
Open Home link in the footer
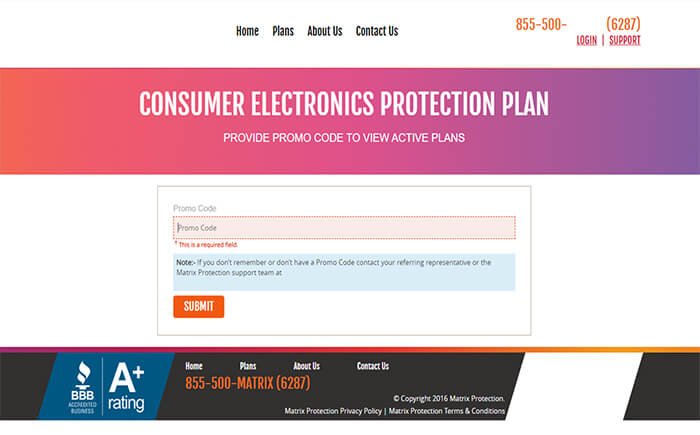click(x=194, y=366)
